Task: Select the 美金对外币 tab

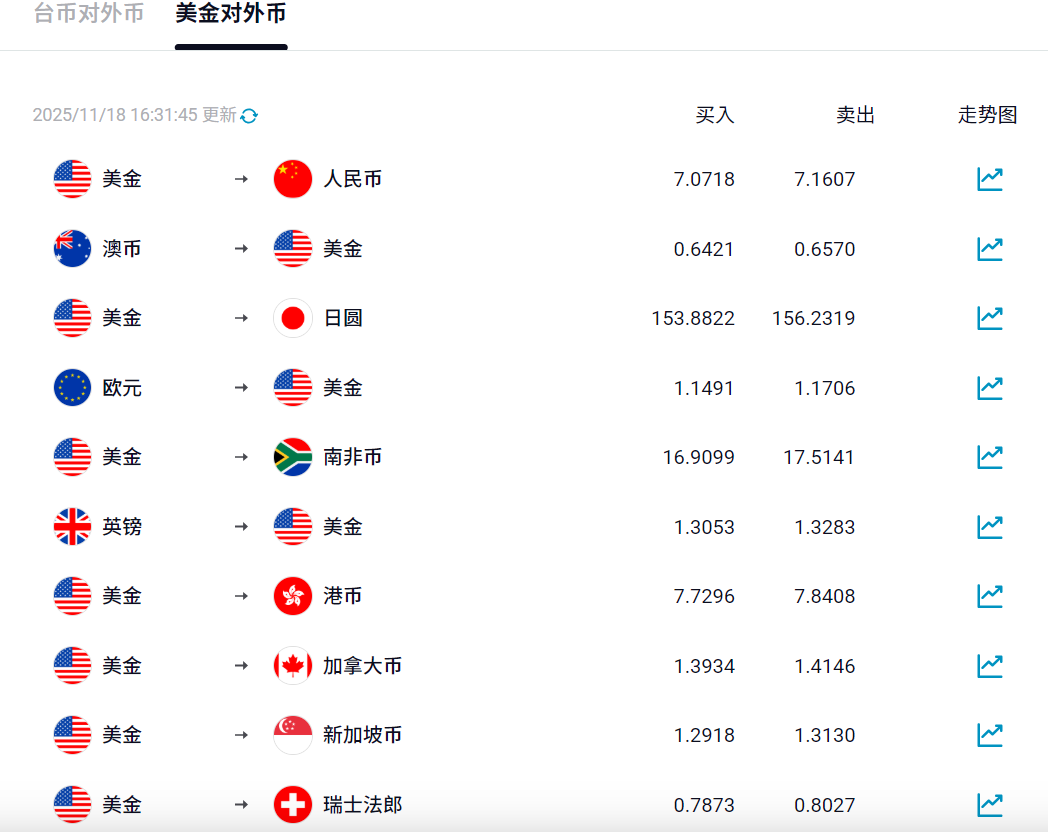Action: coord(231,15)
